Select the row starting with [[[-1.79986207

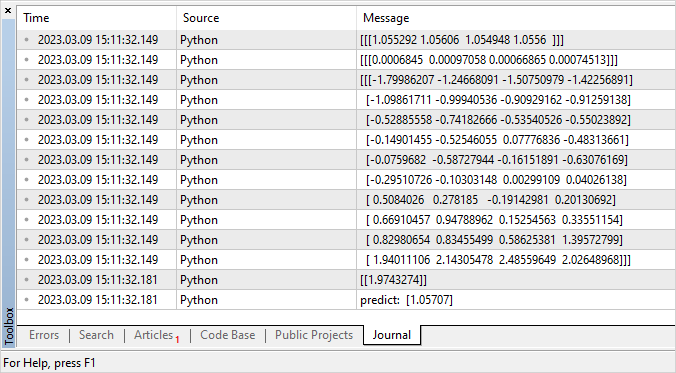(346, 80)
